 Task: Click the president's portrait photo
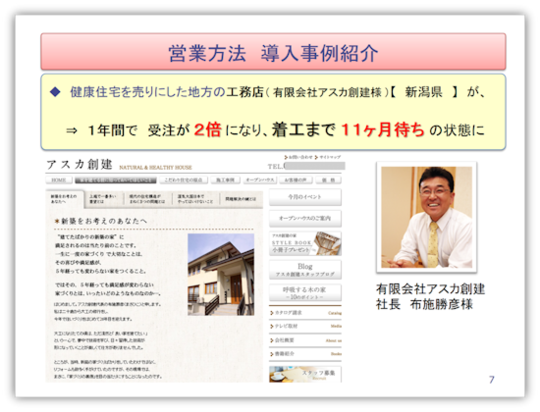pyautogui.click(x=426, y=217)
